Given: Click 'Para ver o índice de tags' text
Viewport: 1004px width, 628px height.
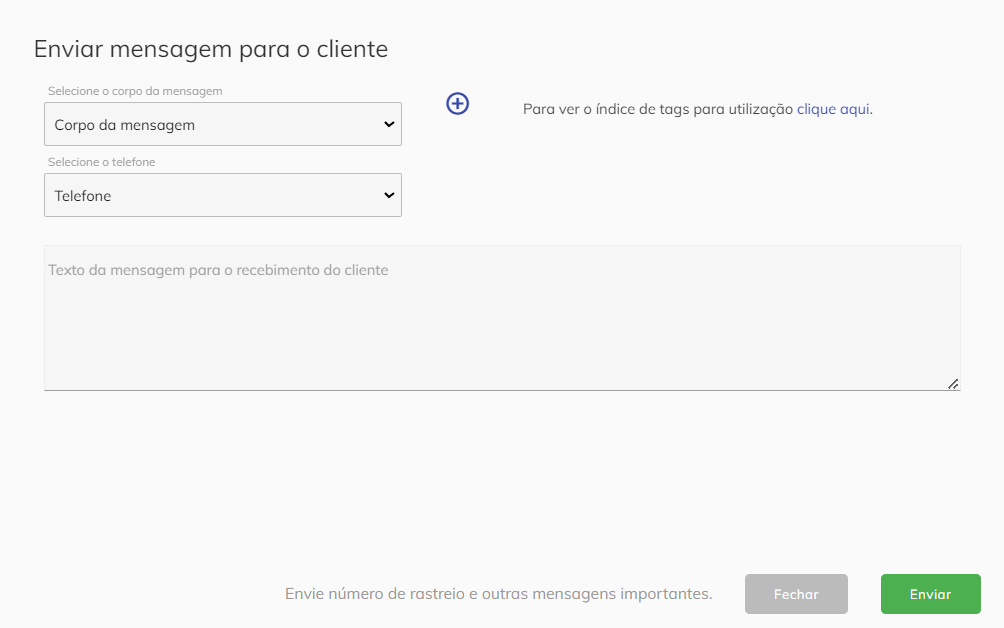Looking at the screenshot, I should (658, 109).
